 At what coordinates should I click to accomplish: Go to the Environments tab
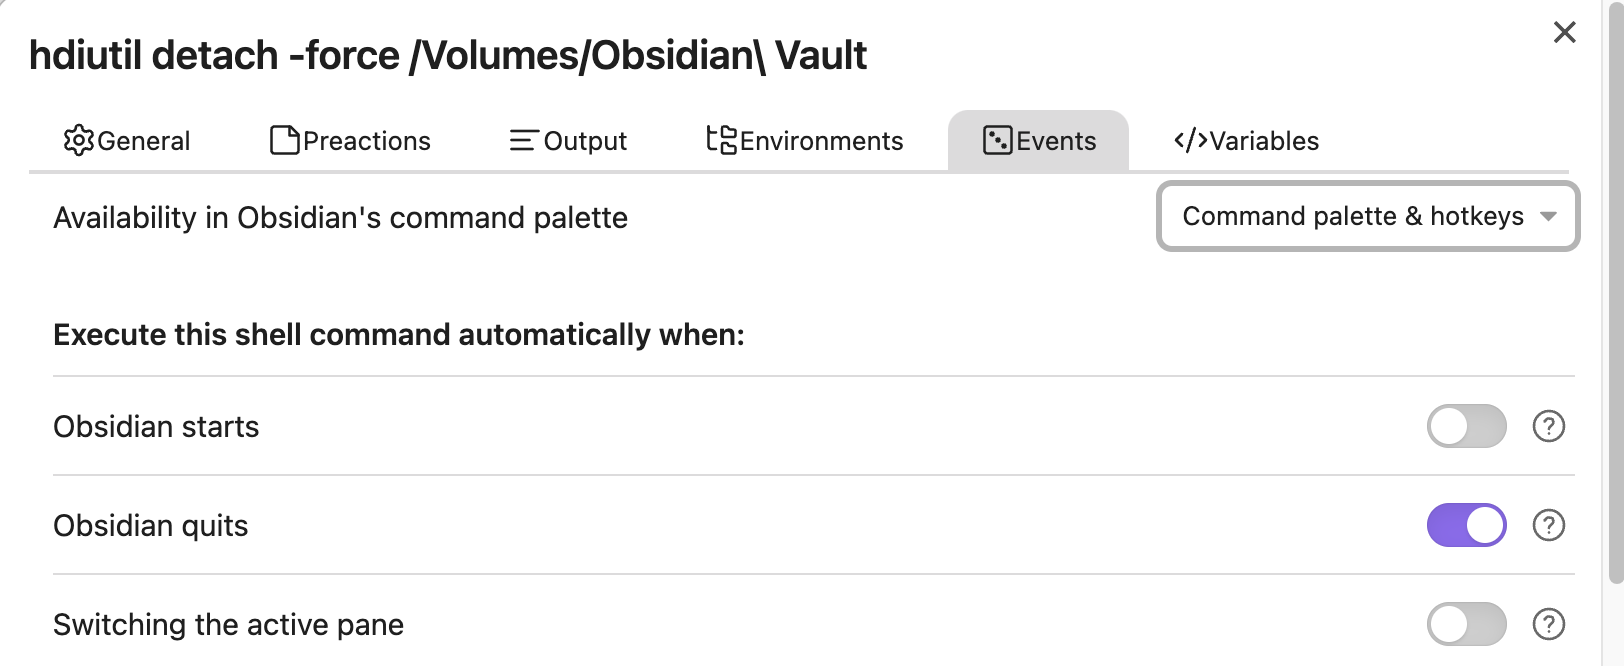[805, 141]
